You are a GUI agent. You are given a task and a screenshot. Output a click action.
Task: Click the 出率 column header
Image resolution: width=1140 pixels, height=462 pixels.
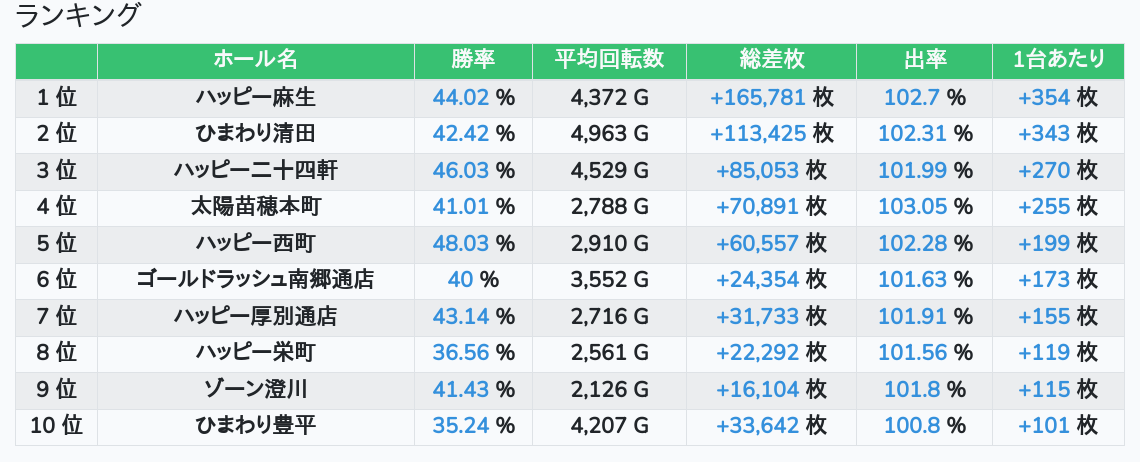click(x=924, y=60)
